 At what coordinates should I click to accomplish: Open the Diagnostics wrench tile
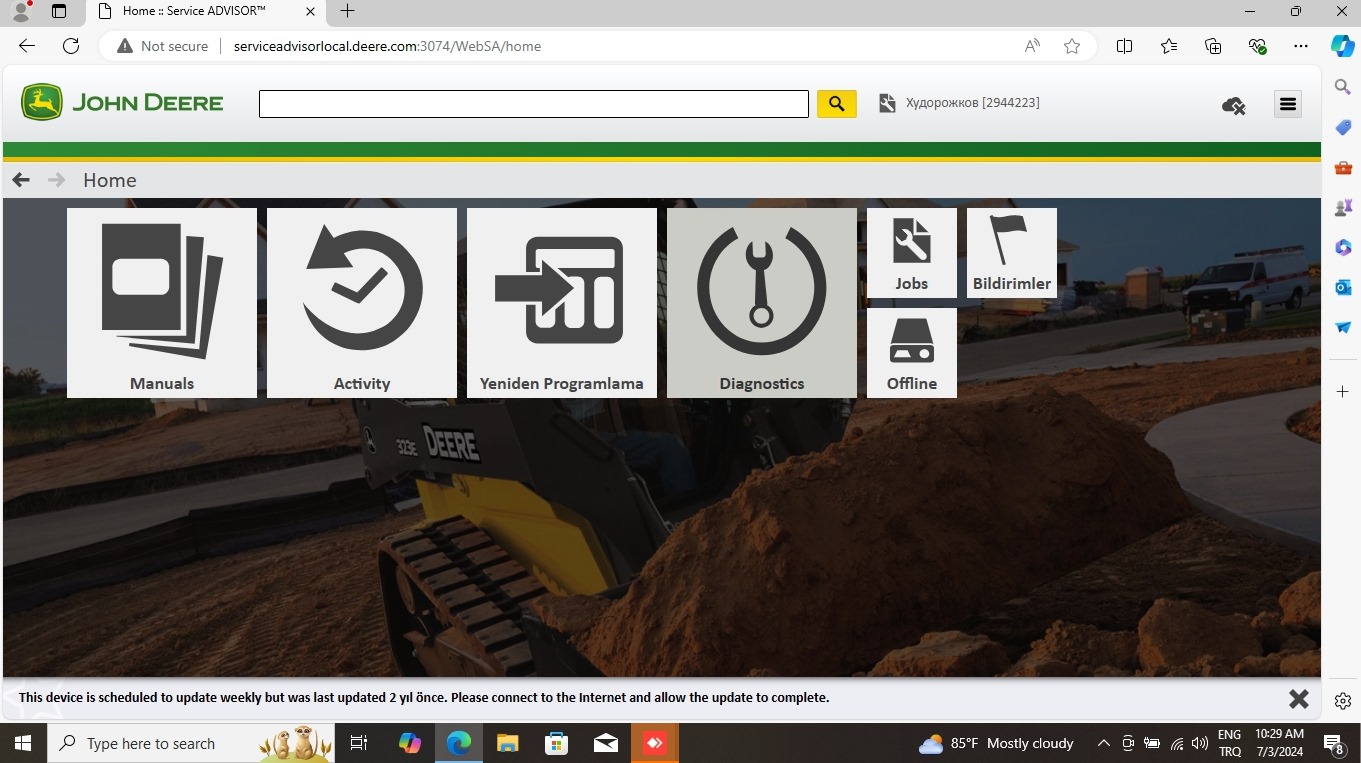pos(762,302)
